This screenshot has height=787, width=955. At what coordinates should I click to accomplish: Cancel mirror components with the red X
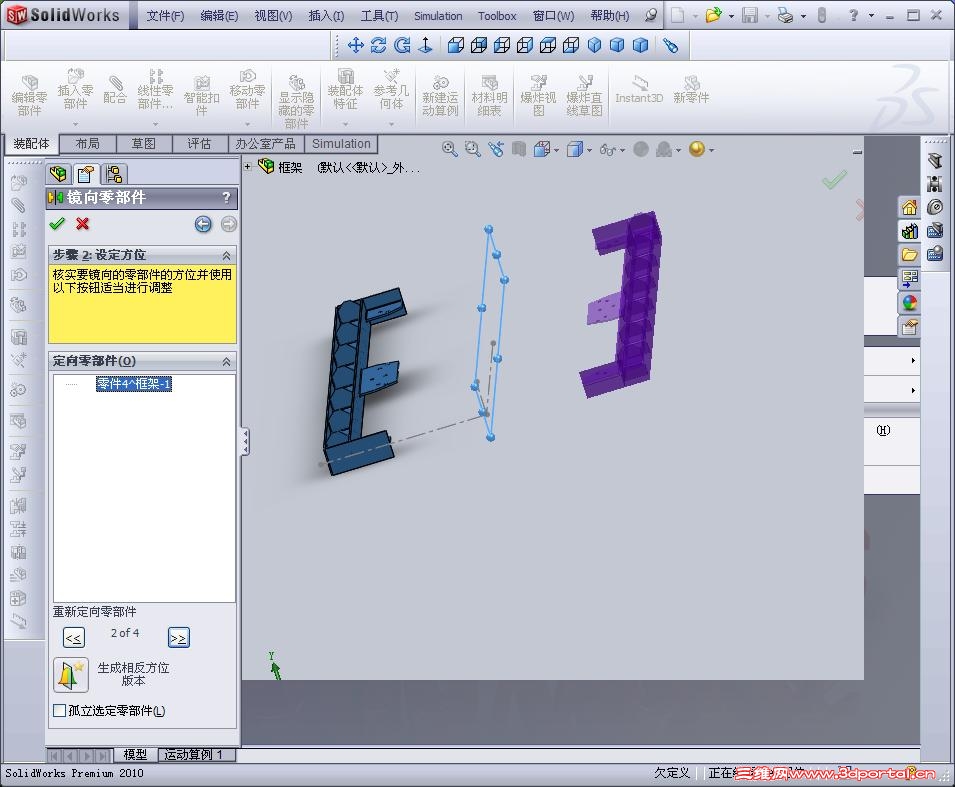click(82, 224)
